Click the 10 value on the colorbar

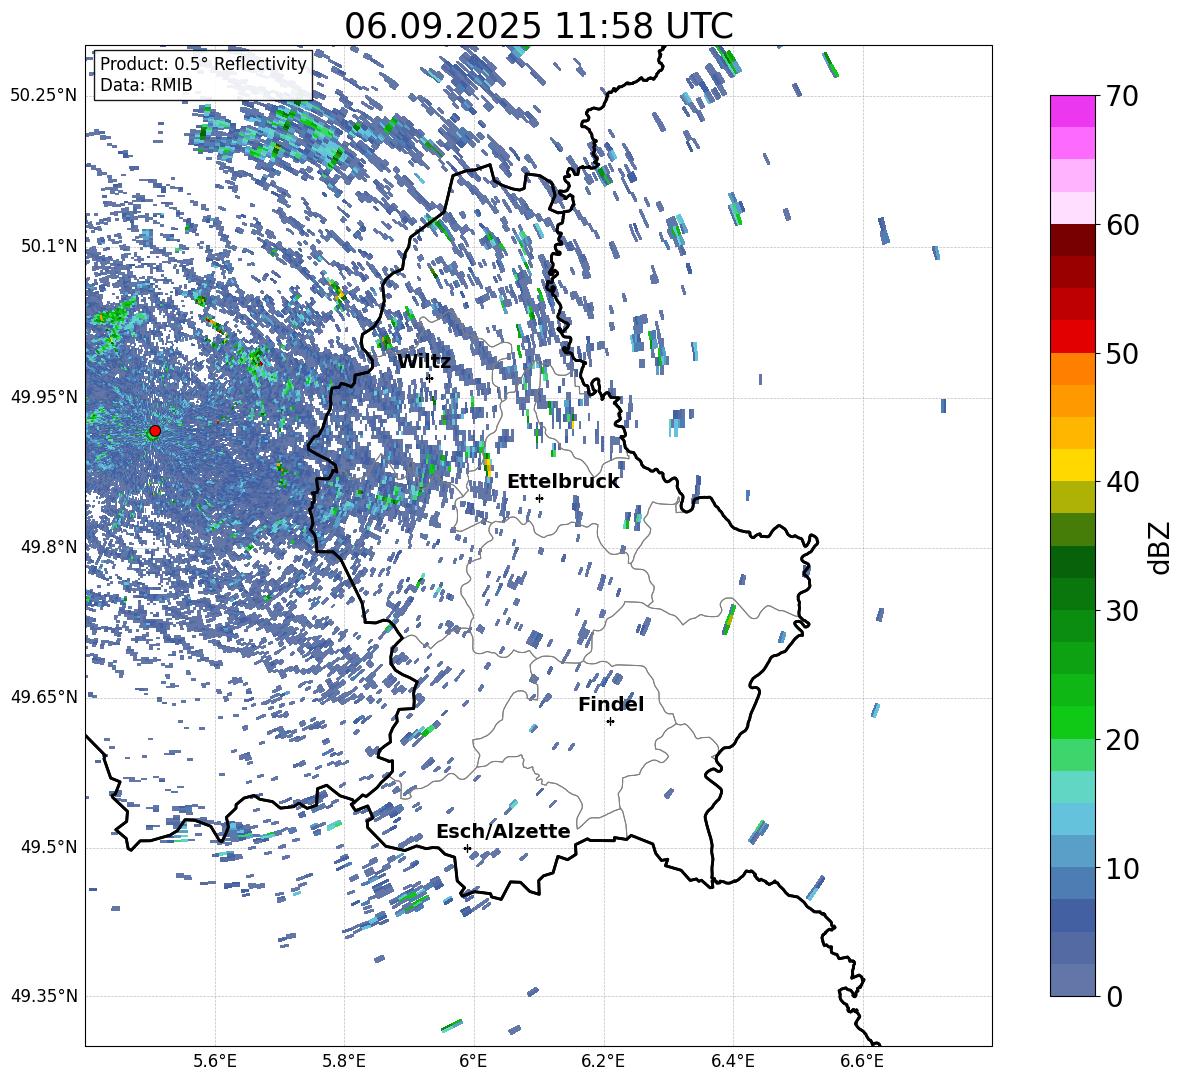(x=1122, y=868)
